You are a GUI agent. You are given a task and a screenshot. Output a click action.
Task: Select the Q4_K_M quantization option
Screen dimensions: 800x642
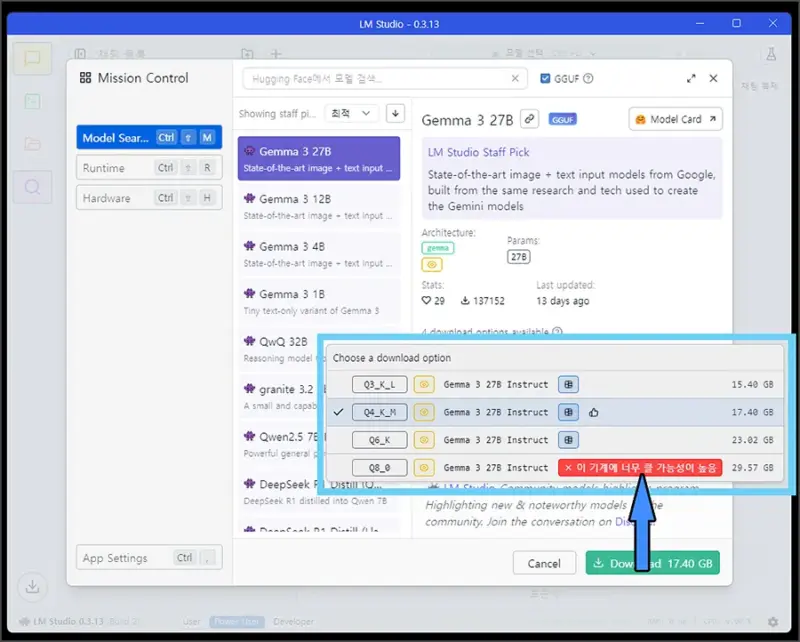click(x=380, y=412)
